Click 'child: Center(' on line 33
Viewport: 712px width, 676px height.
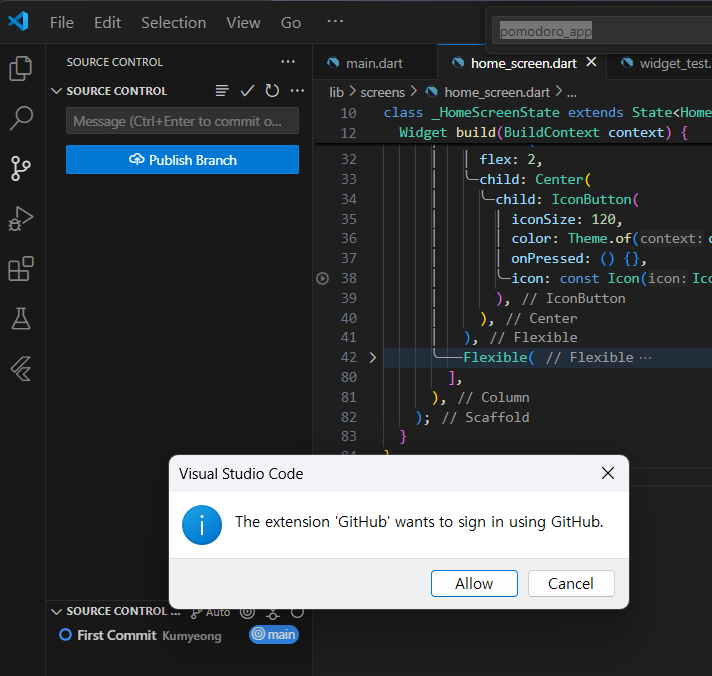pos(535,179)
